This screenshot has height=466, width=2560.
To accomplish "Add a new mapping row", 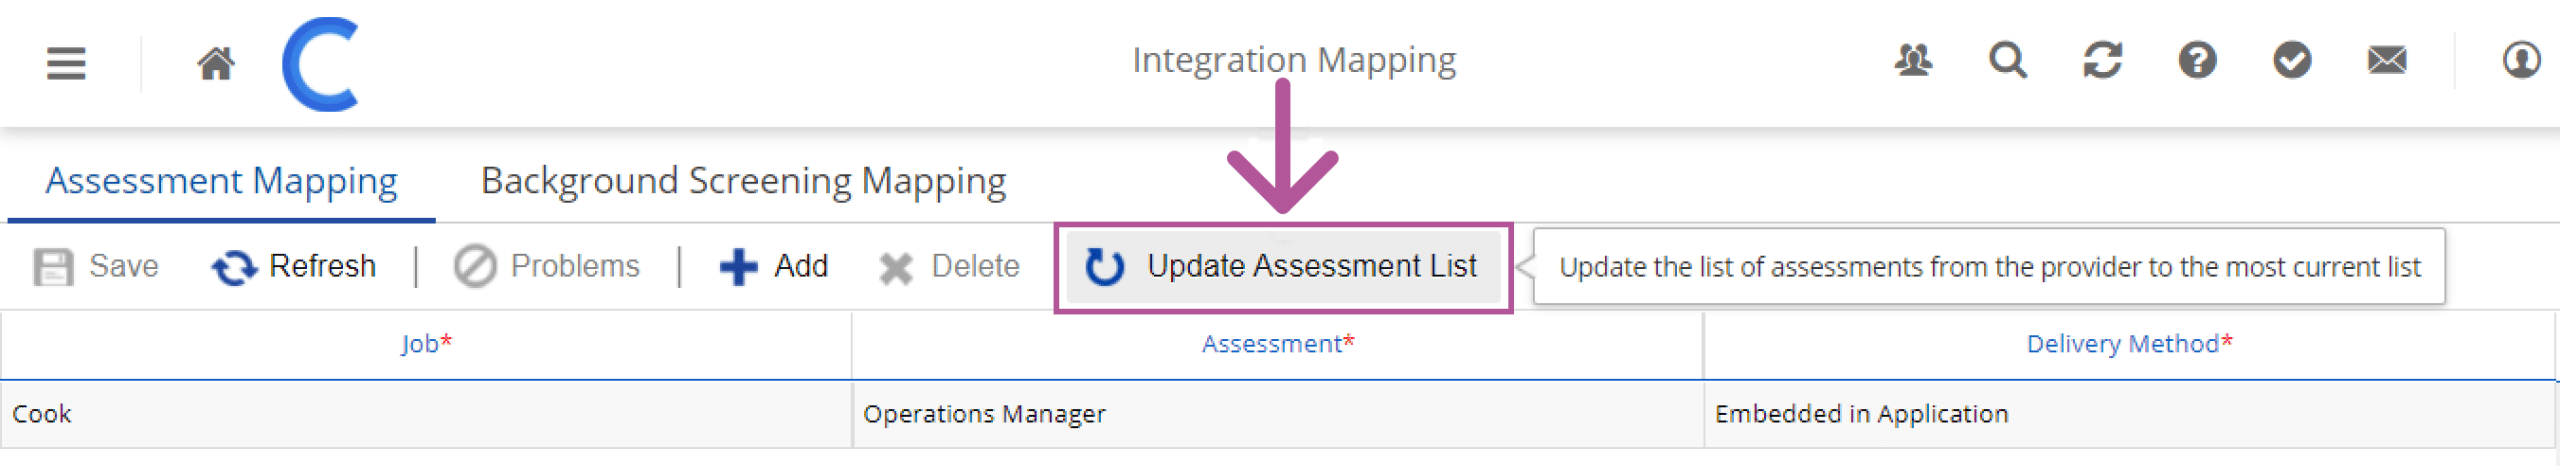I will (x=774, y=267).
